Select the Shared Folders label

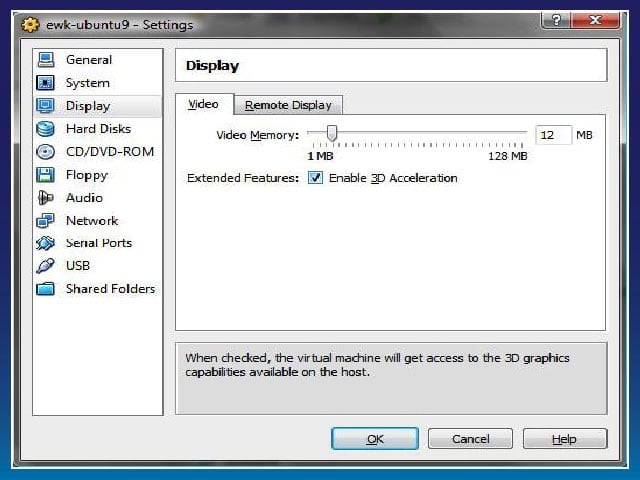(x=110, y=289)
